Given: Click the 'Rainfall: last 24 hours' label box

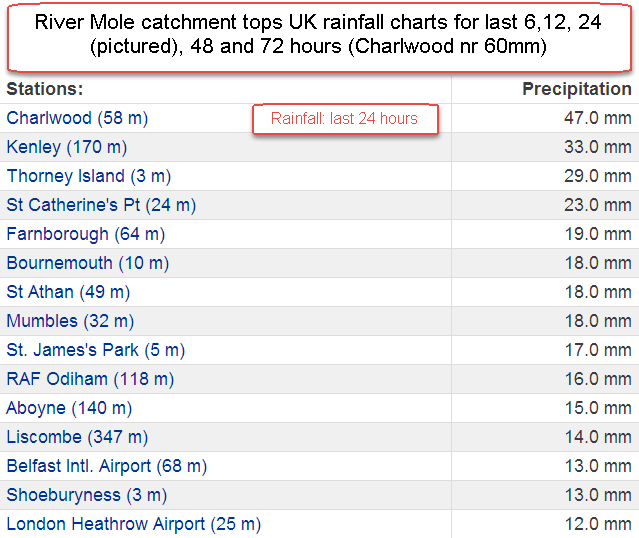Looking at the screenshot, I should pos(344,119).
